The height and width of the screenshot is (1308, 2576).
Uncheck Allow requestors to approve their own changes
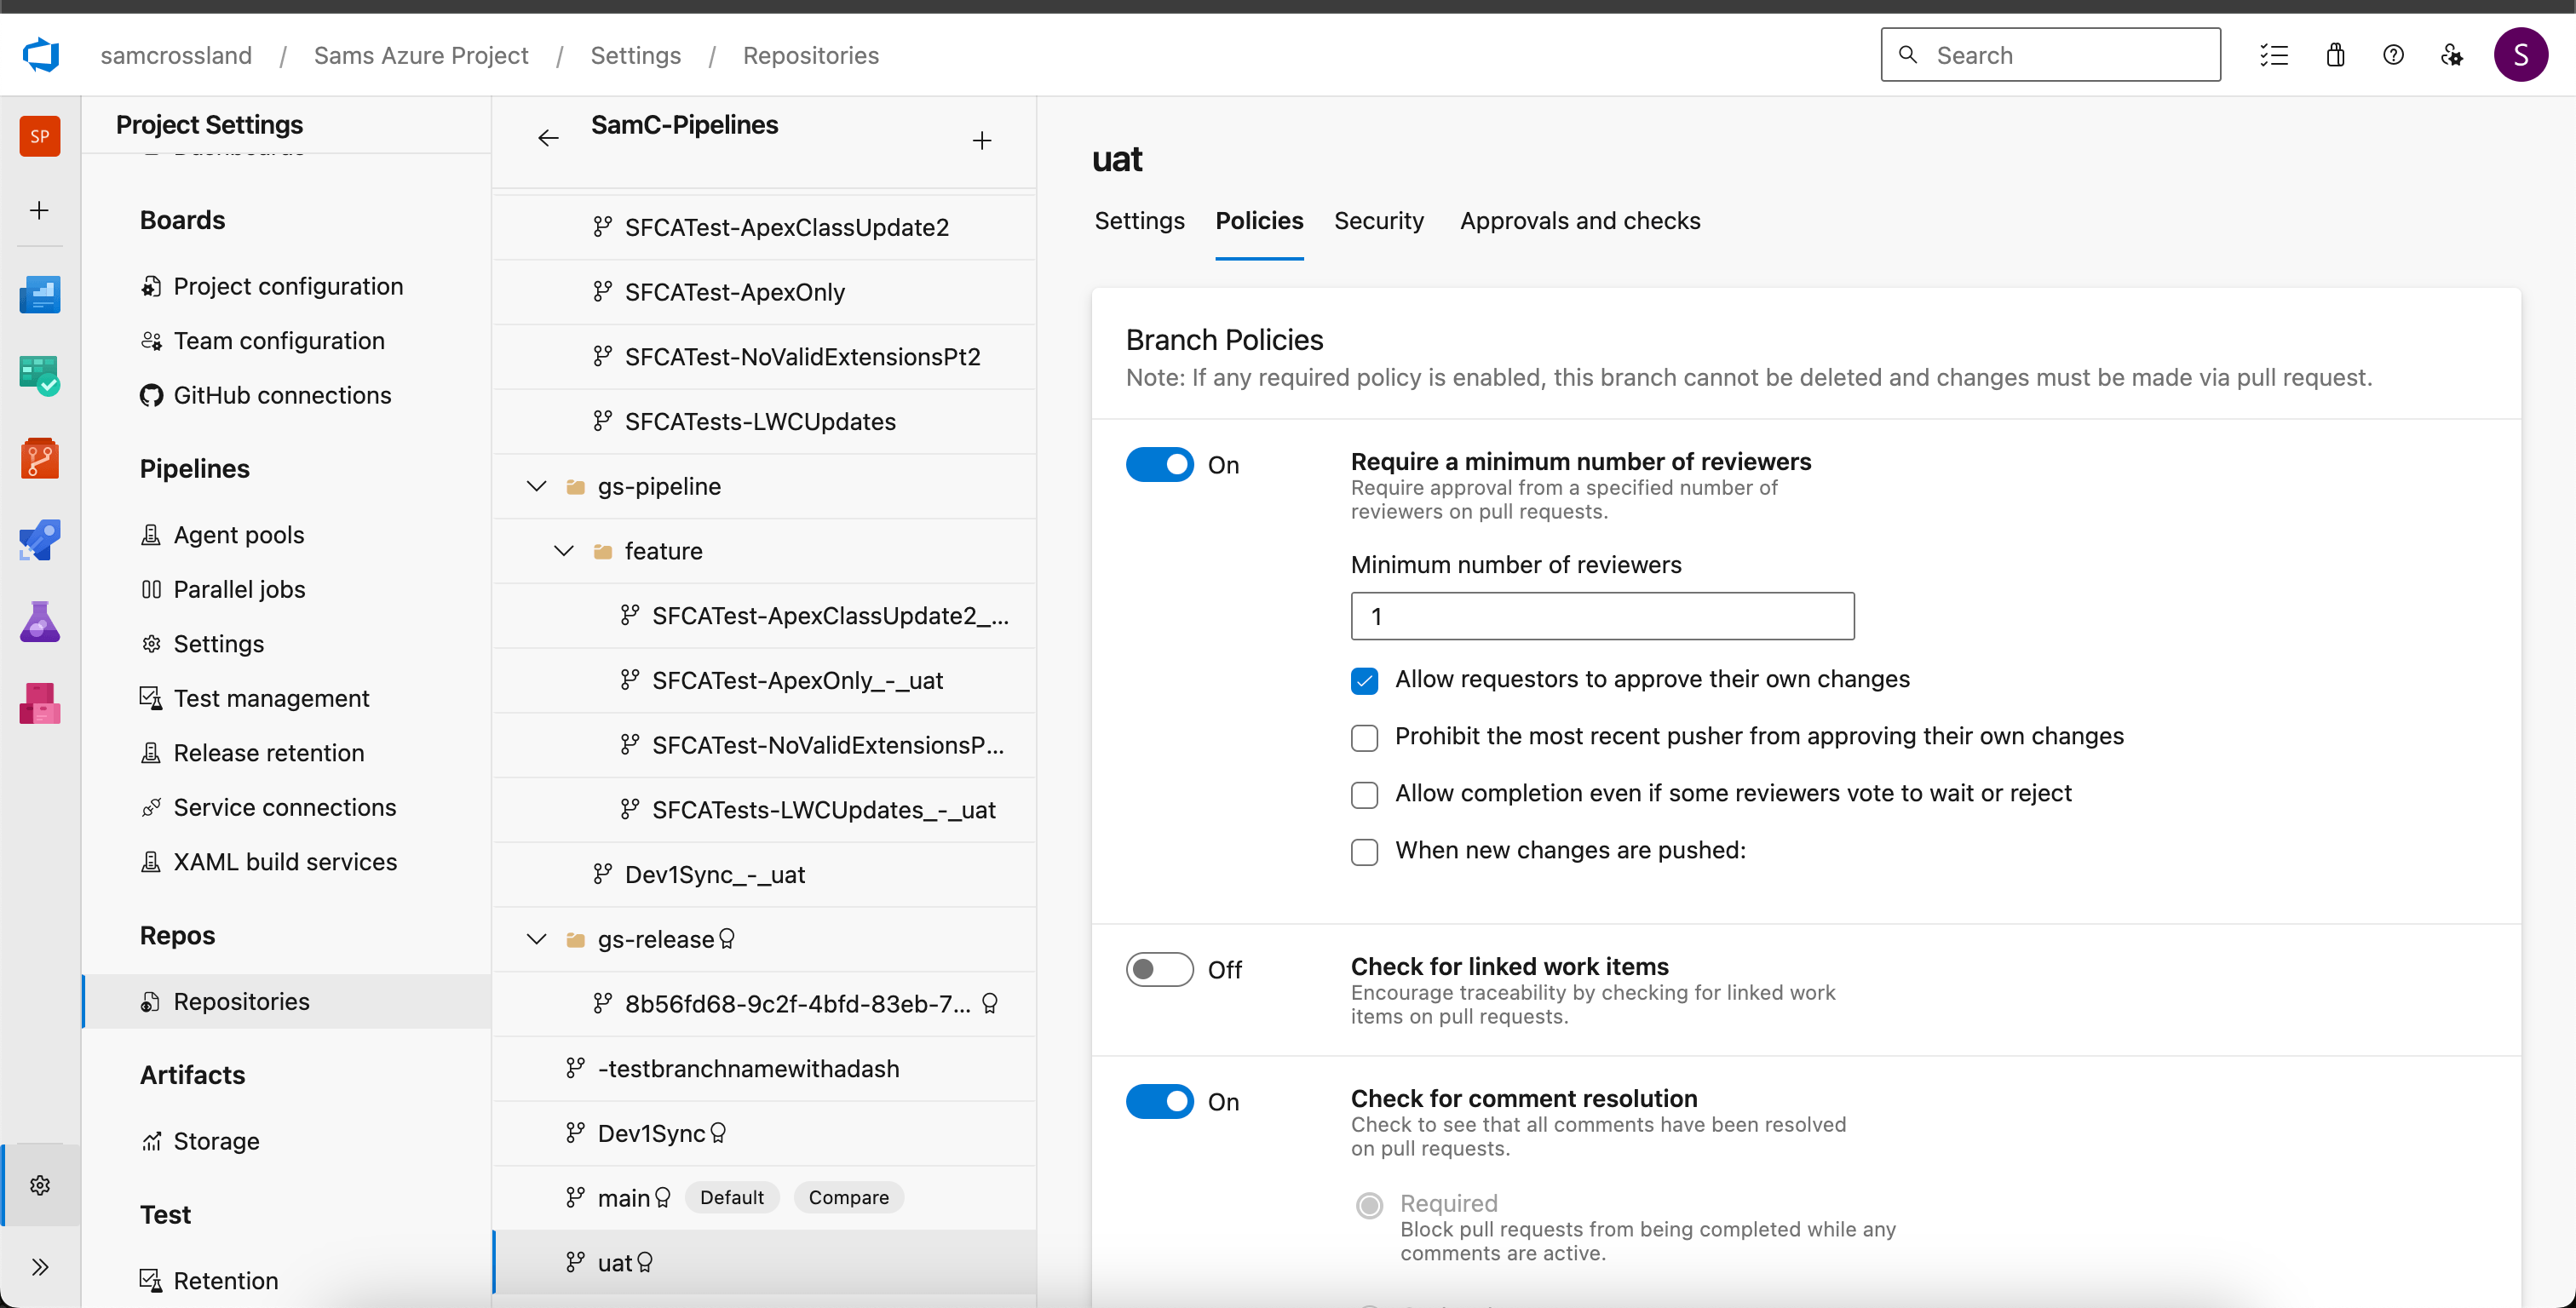point(1364,681)
